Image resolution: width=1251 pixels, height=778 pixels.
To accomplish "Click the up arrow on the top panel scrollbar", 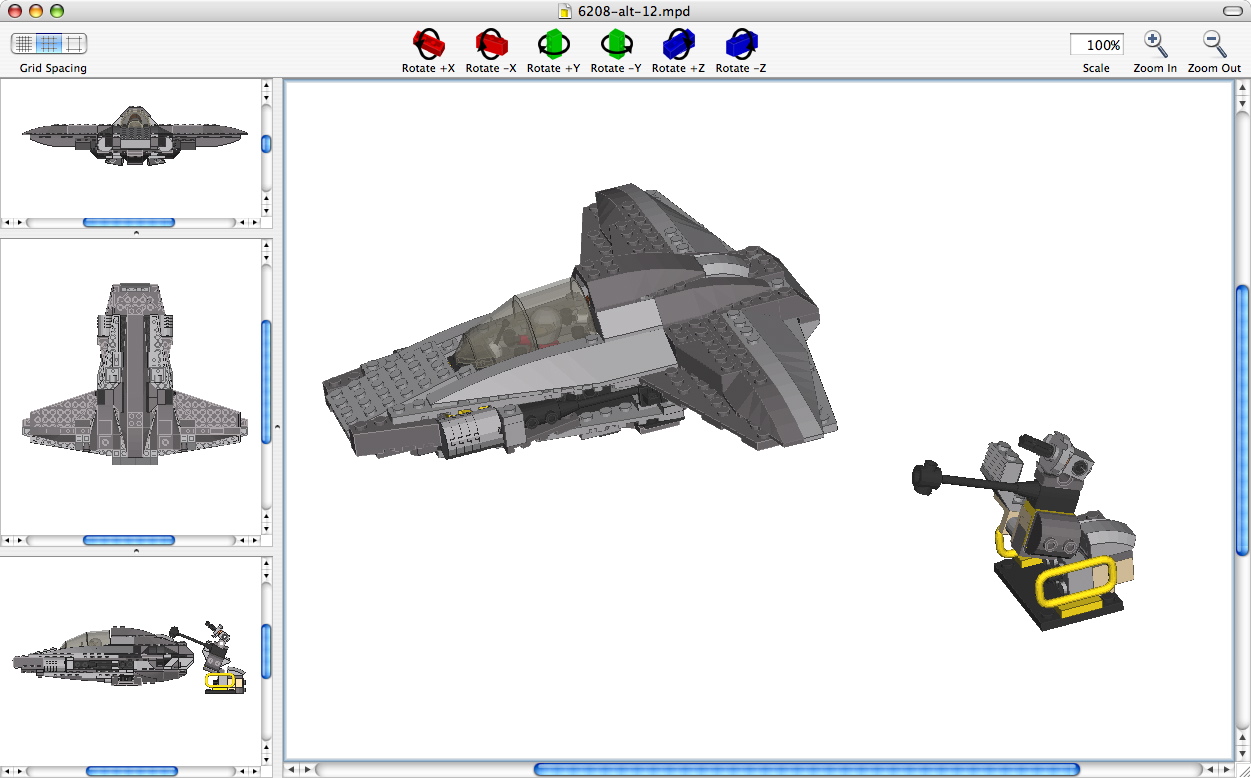I will tap(265, 86).
